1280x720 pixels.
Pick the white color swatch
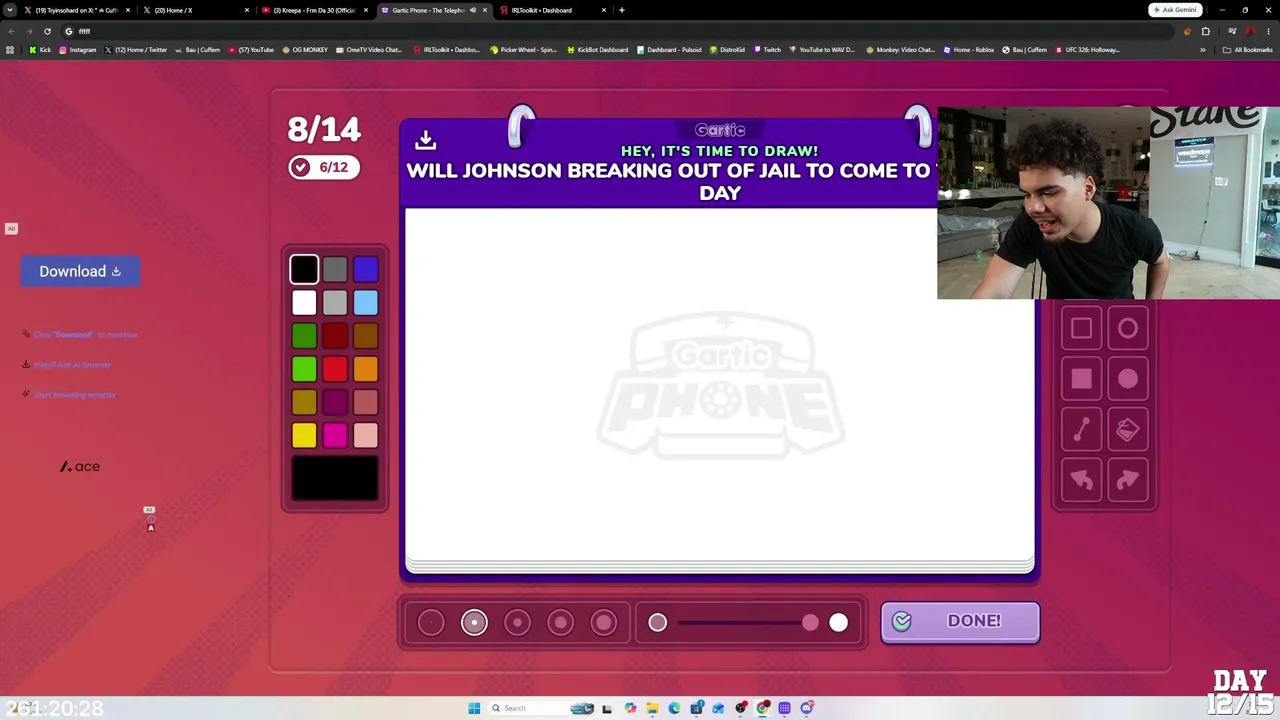tap(304, 302)
